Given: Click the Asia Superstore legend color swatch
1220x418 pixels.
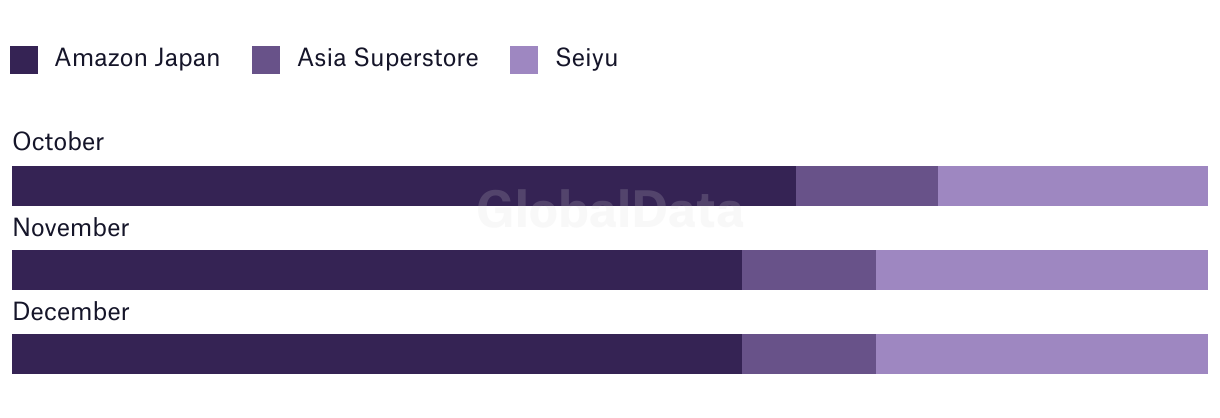Looking at the screenshot, I should coord(266,59).
